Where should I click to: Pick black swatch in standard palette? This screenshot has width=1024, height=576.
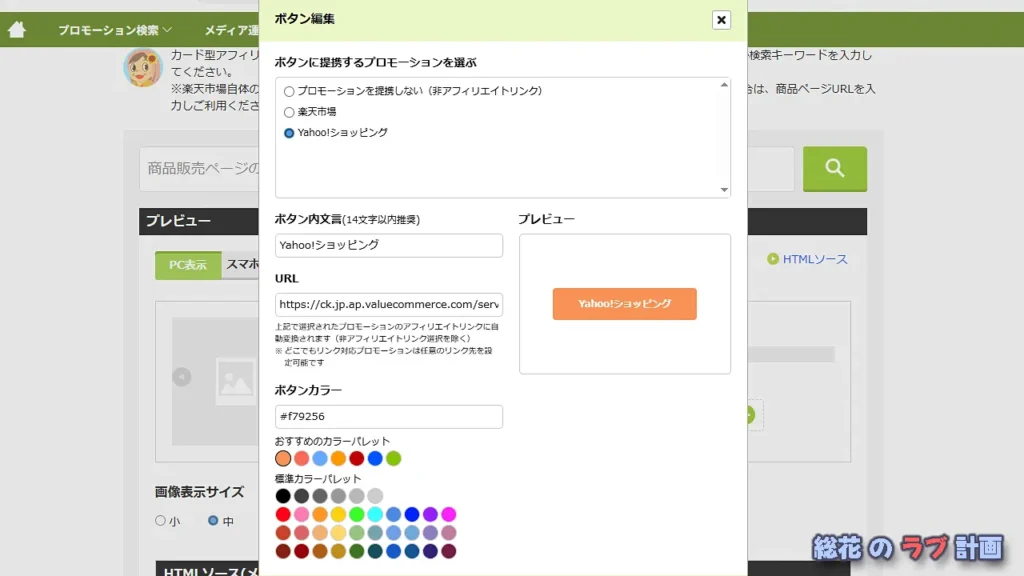coord(283,496)
